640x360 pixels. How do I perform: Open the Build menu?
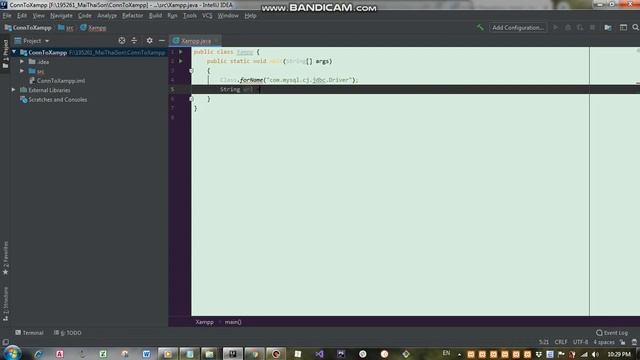tap(155, 16)
